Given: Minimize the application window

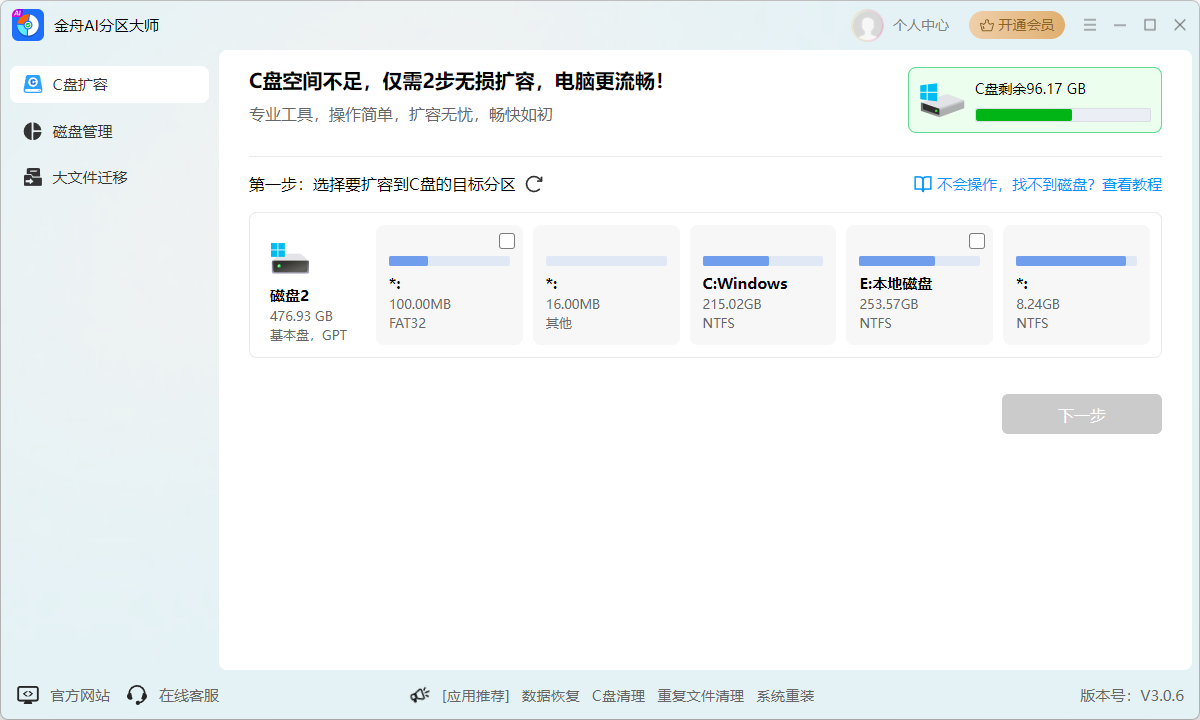Looking at the screenshot, I should click(1120, 25).
